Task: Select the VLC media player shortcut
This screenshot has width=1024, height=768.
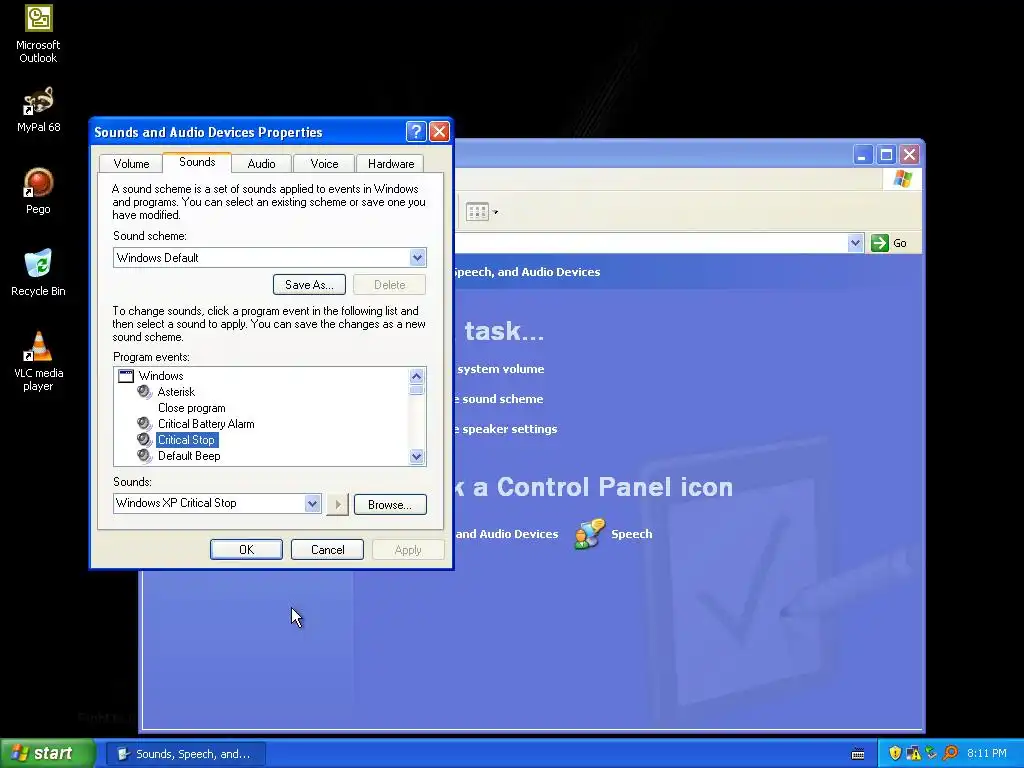Action: [38, 360]
